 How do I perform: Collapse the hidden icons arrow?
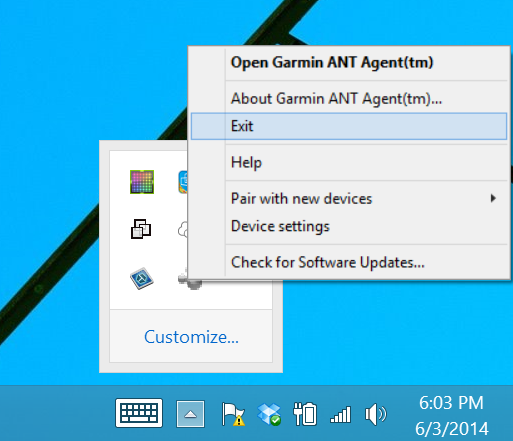[190, 414]
